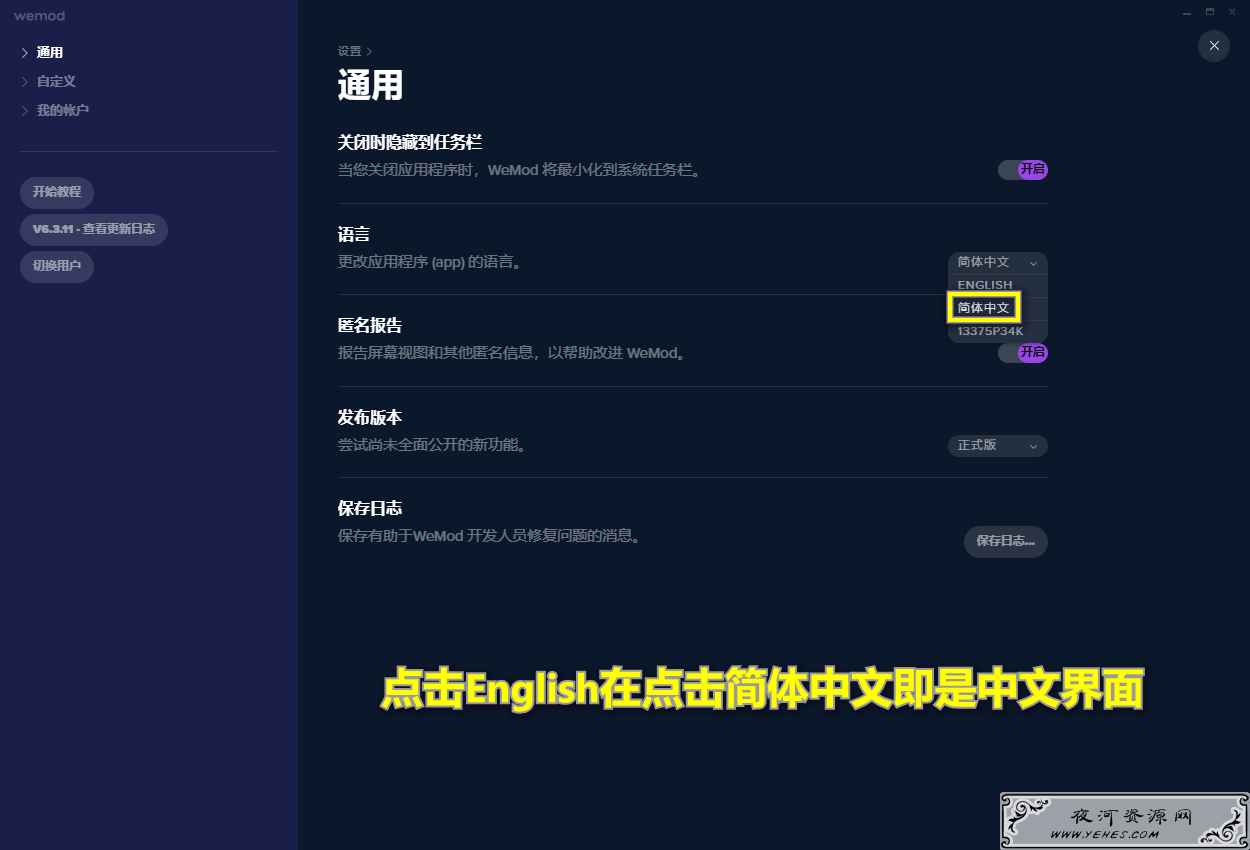This screenshot has height=850, width=1250.
Task: Click description 尝试尚未全面公开的新功能。
Action: (432, 445)
